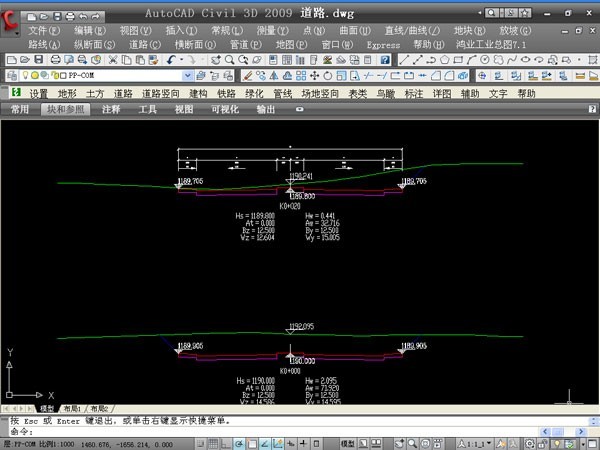Screen dimensions: 600x450
Task: Minimize ribbon panels with the small toggle button
Action: [x=300, y=109]
